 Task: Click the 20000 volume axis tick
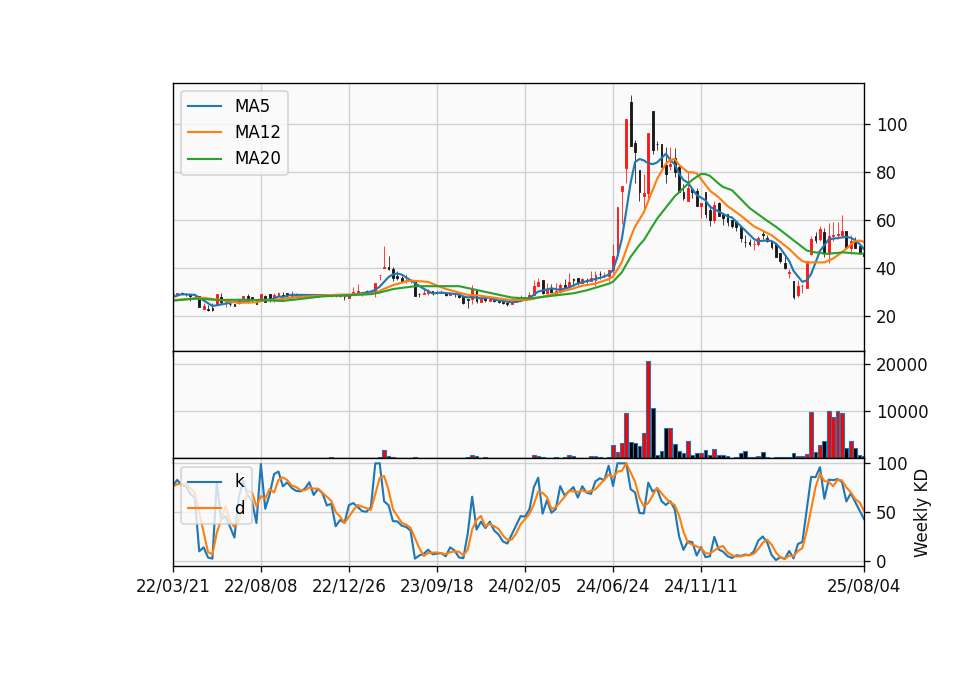(902, 365)
